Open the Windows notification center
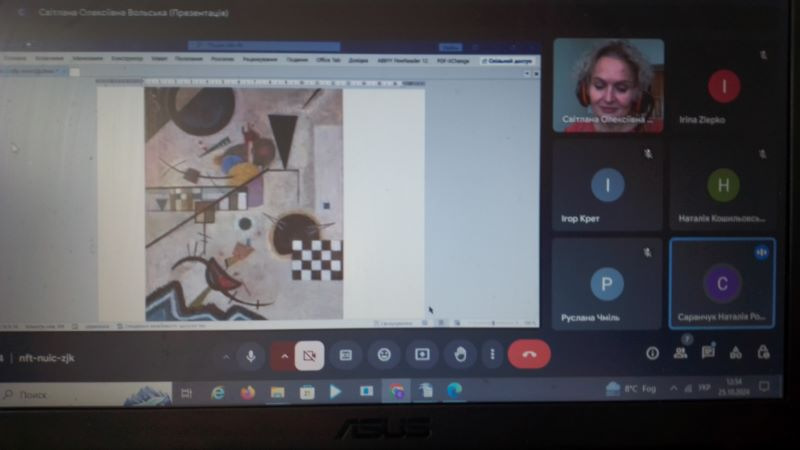The width and height of the screenshot is (800, 450). click(764, 387)
